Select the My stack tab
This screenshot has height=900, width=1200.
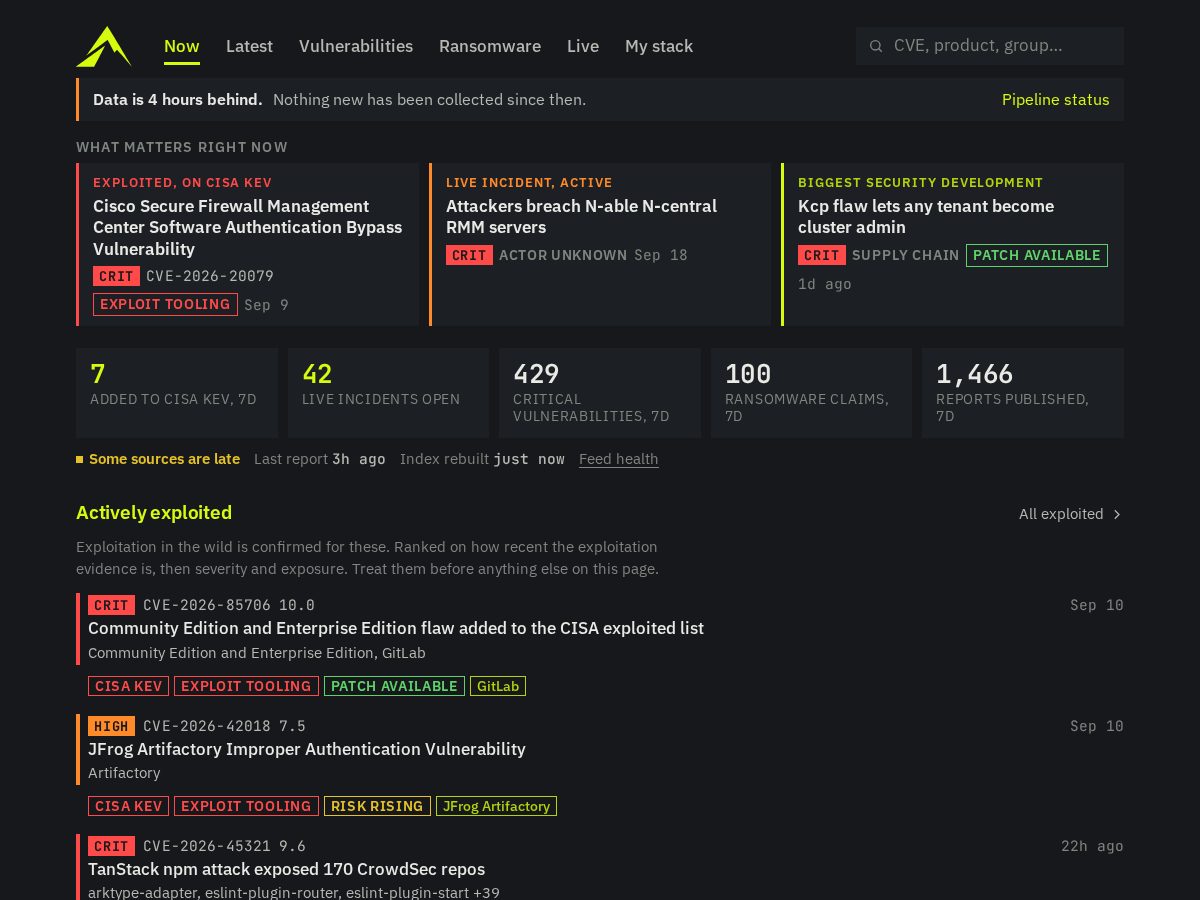click(659, 46)
